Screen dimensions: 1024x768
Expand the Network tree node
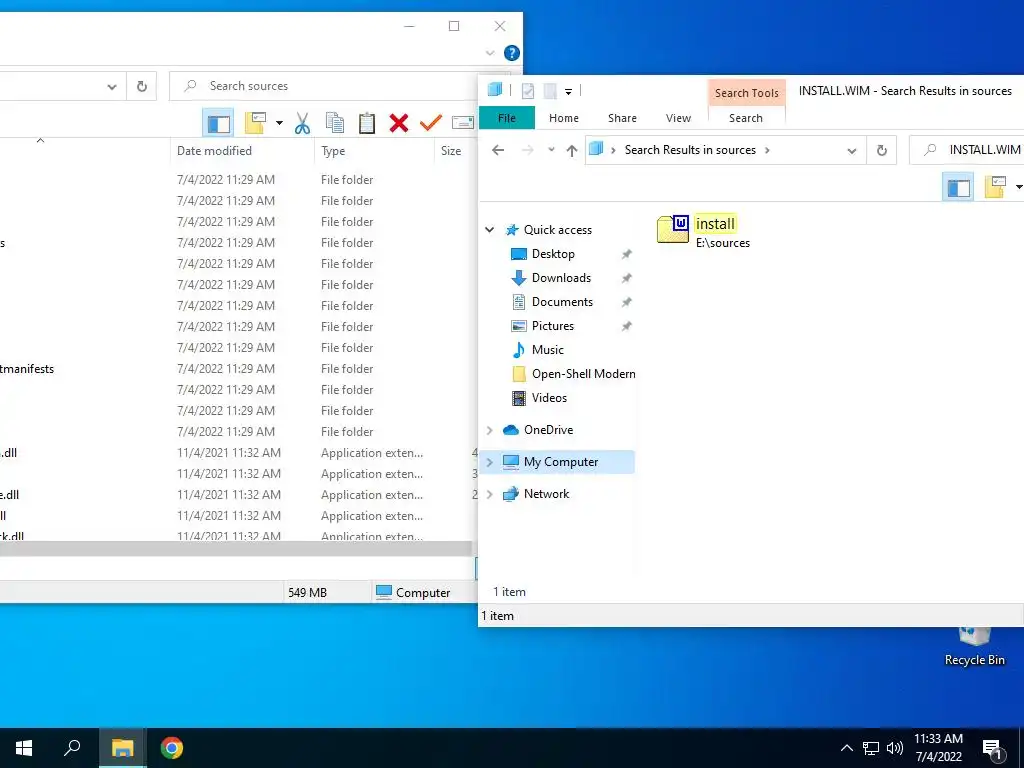[x=489, y=494]
